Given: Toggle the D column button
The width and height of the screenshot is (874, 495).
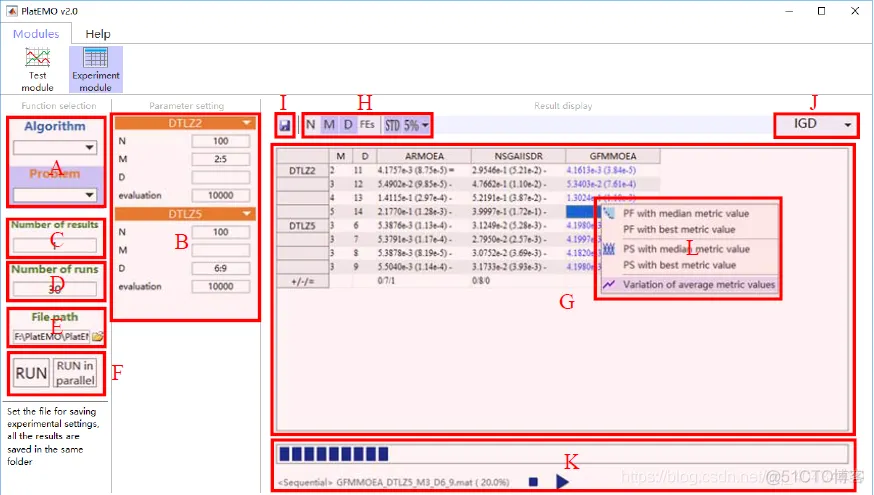Looking at the screenshot, I should [348, 125].
